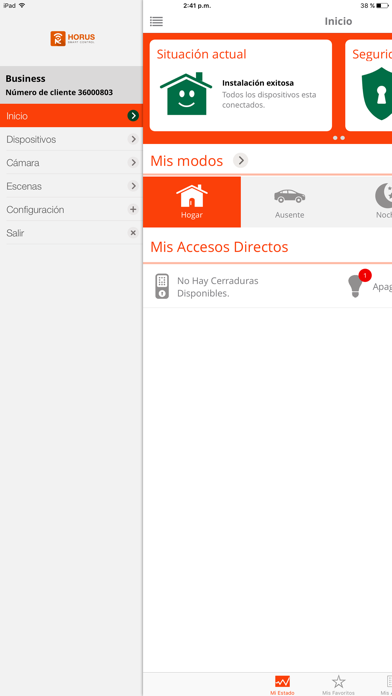Open Configuración in the side menu
392x696 pixels.
tap(71, 210)
